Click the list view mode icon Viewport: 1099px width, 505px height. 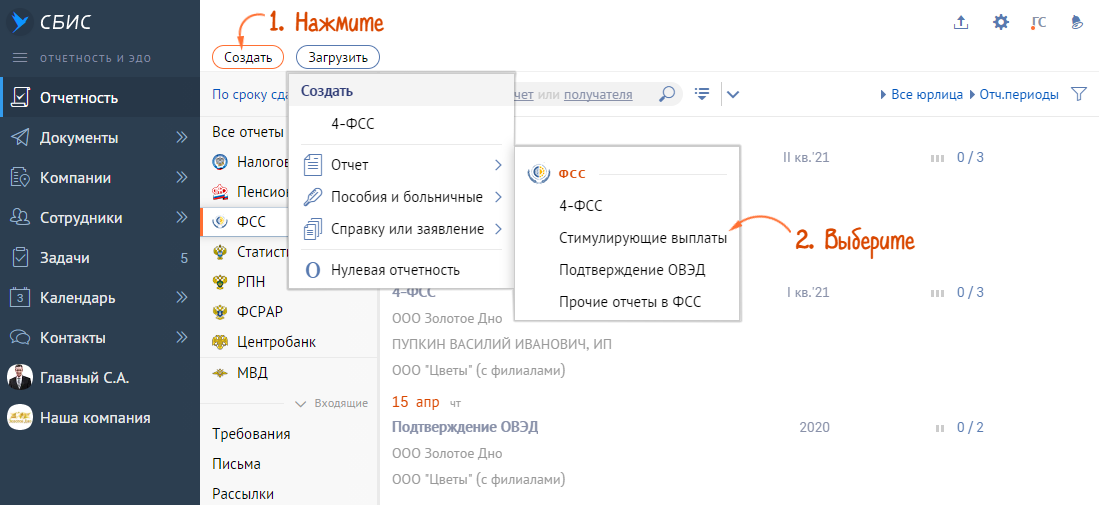pos(702,94)
